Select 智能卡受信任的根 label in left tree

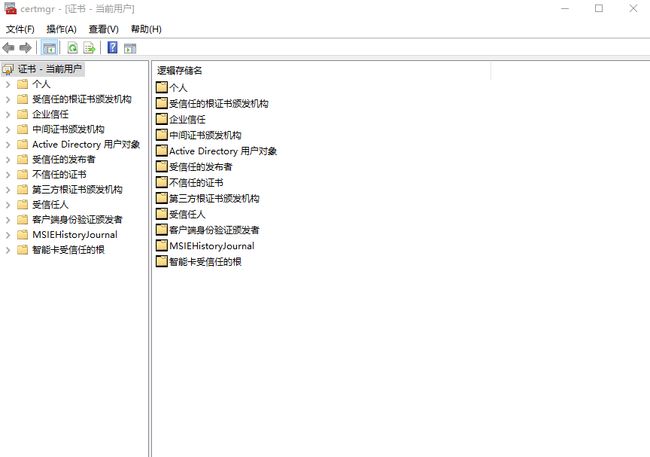[x=68, y=250]
